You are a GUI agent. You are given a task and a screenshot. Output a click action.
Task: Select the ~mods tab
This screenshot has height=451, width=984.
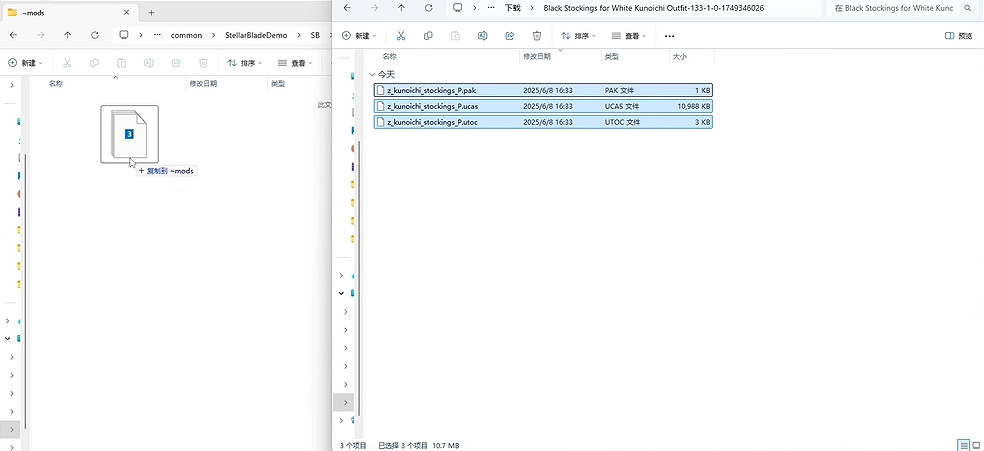tap(60, 12)
